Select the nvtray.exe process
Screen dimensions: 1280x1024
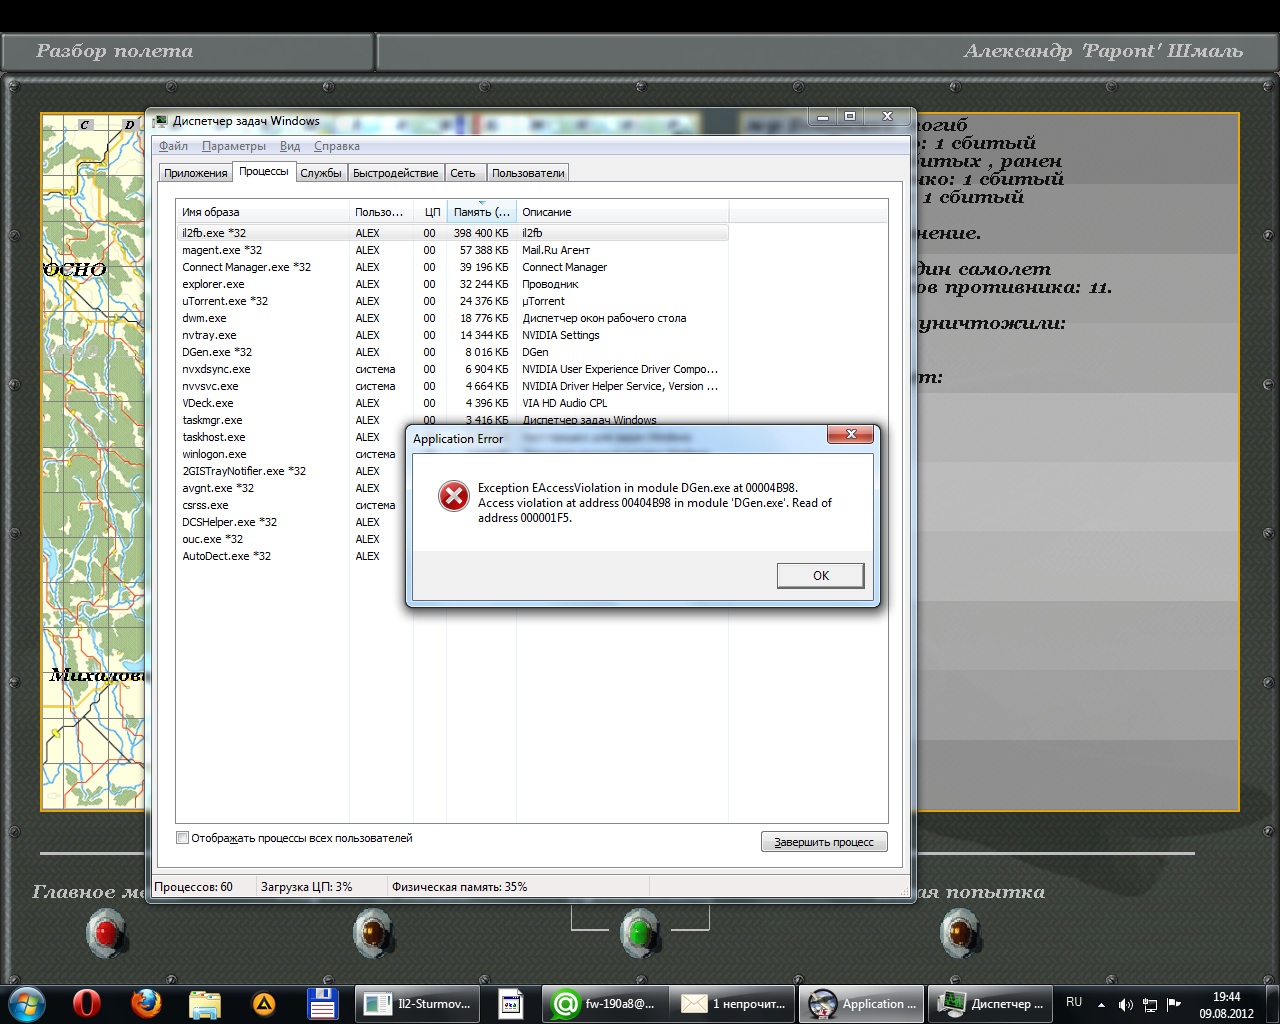(452, 335)
